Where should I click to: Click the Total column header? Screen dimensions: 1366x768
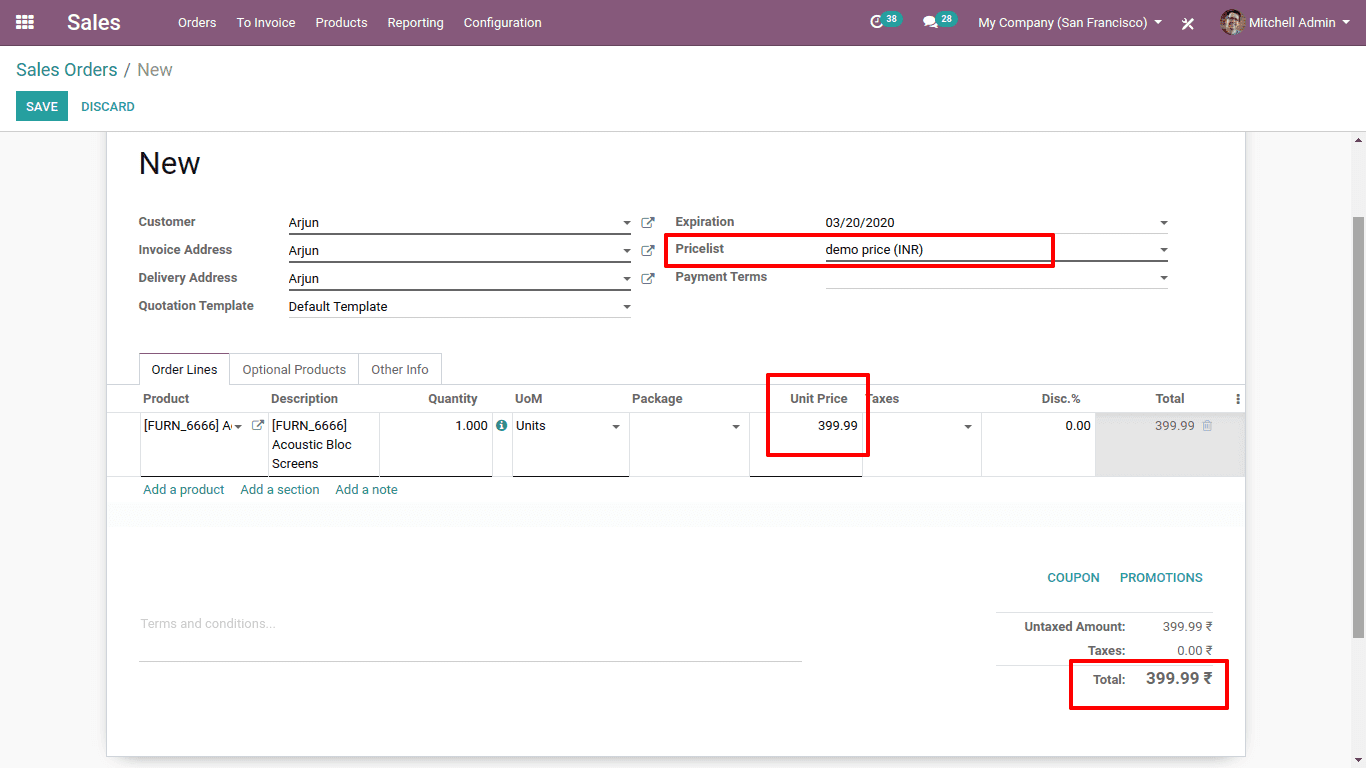coord(1170,399)
